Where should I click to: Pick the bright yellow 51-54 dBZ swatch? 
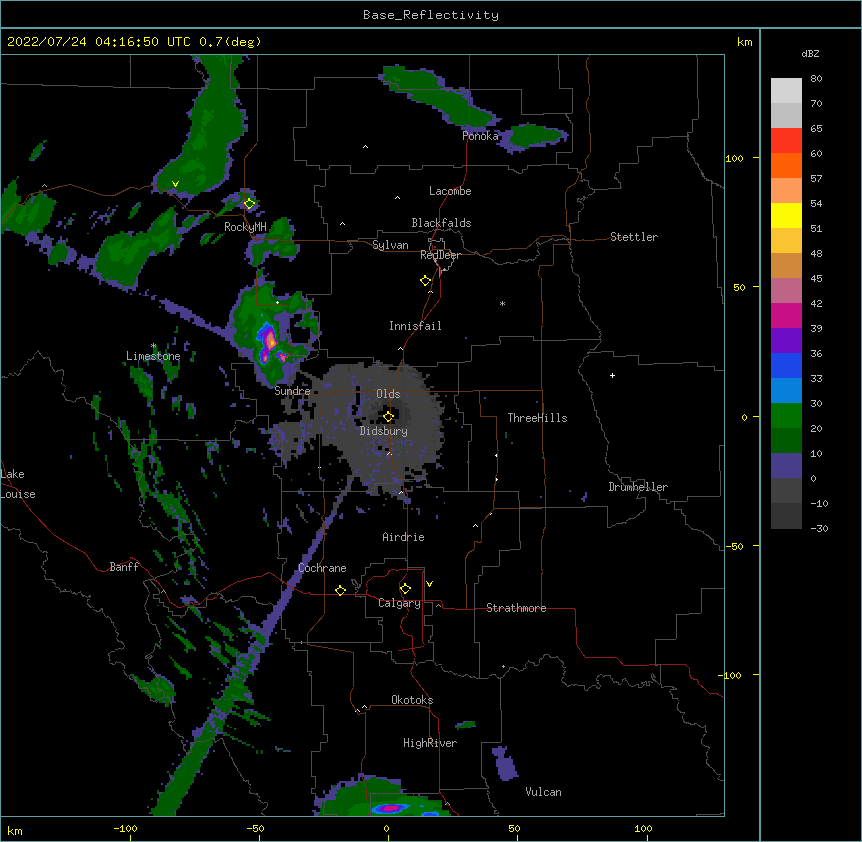[x=786, y=215]
